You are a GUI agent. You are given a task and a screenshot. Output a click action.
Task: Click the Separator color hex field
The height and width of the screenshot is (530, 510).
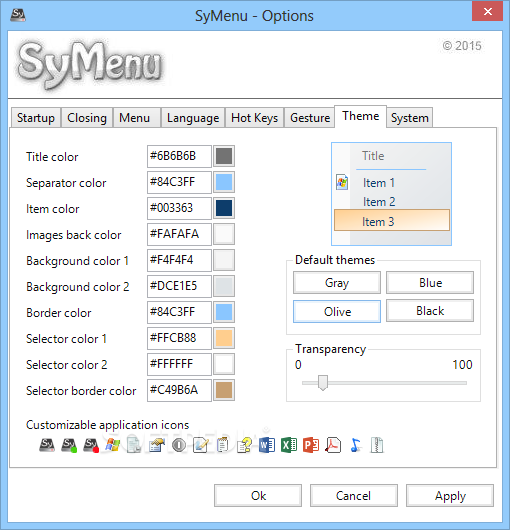point(179,182)
